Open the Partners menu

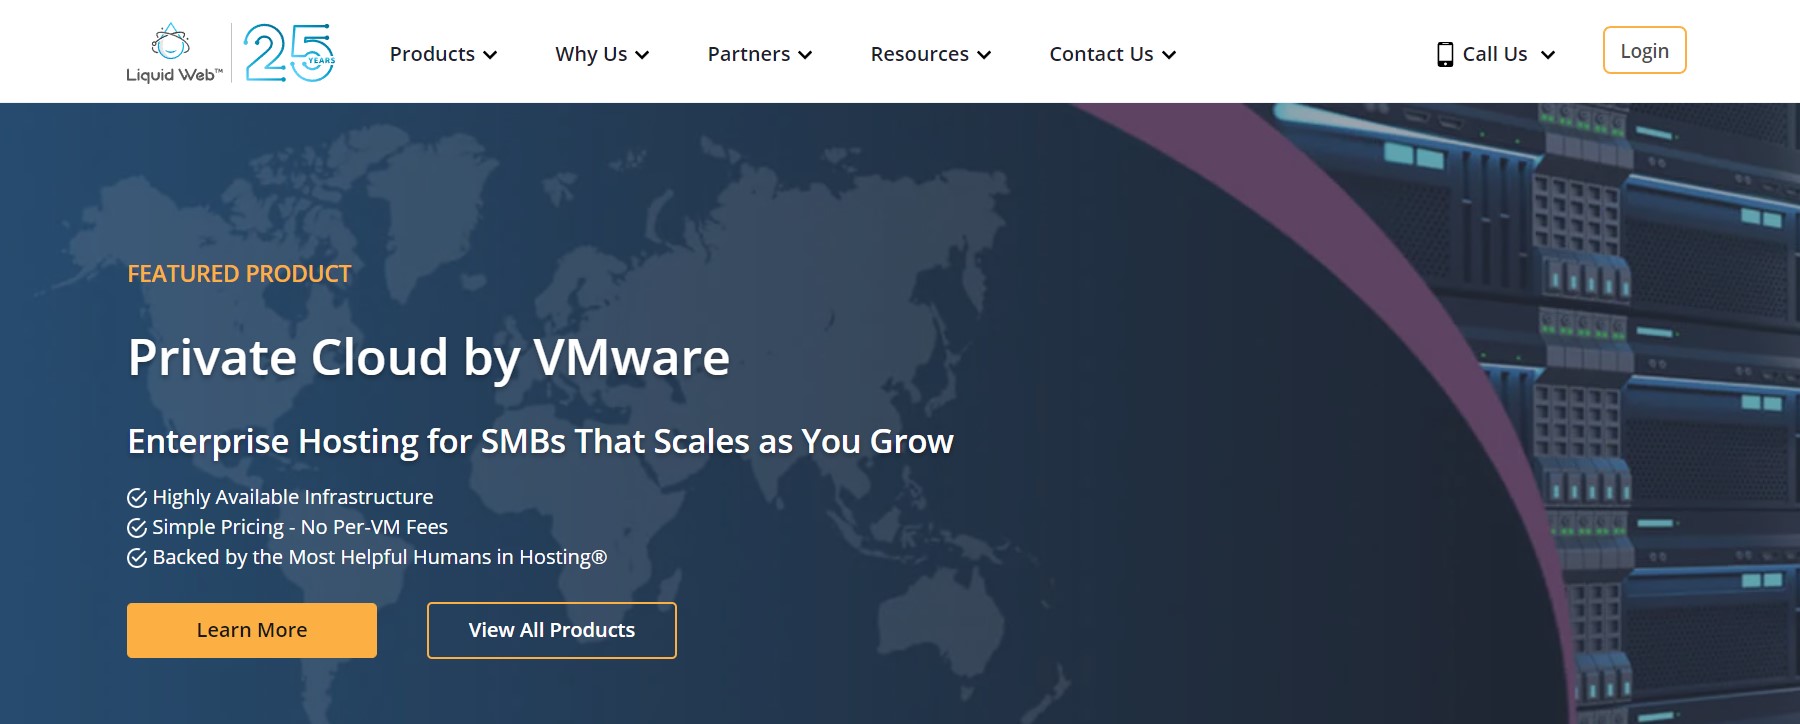749,54
